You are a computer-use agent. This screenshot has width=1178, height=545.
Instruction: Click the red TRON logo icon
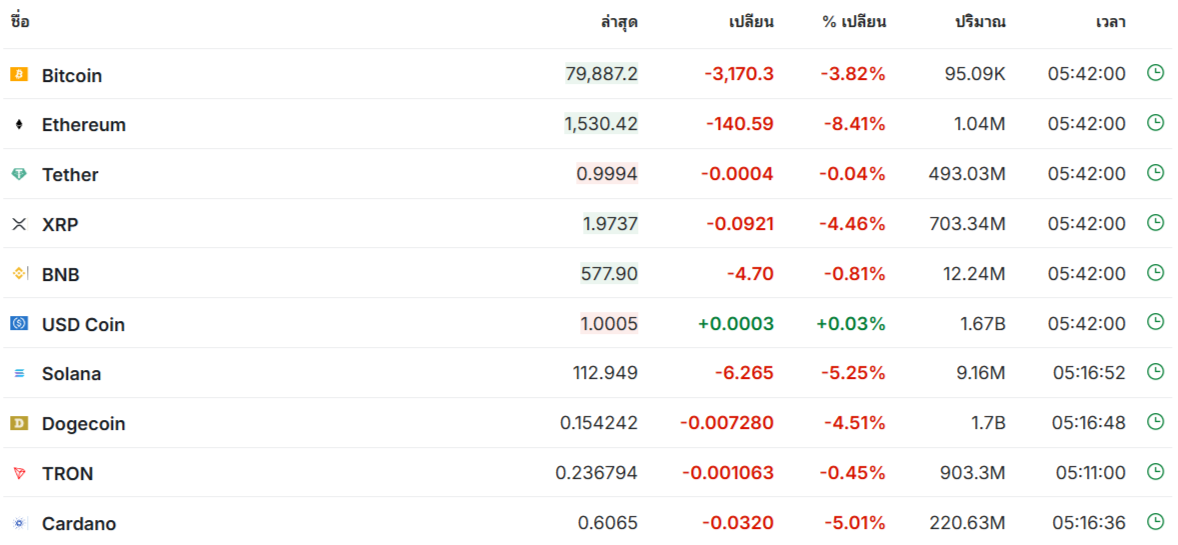point(19,473)
